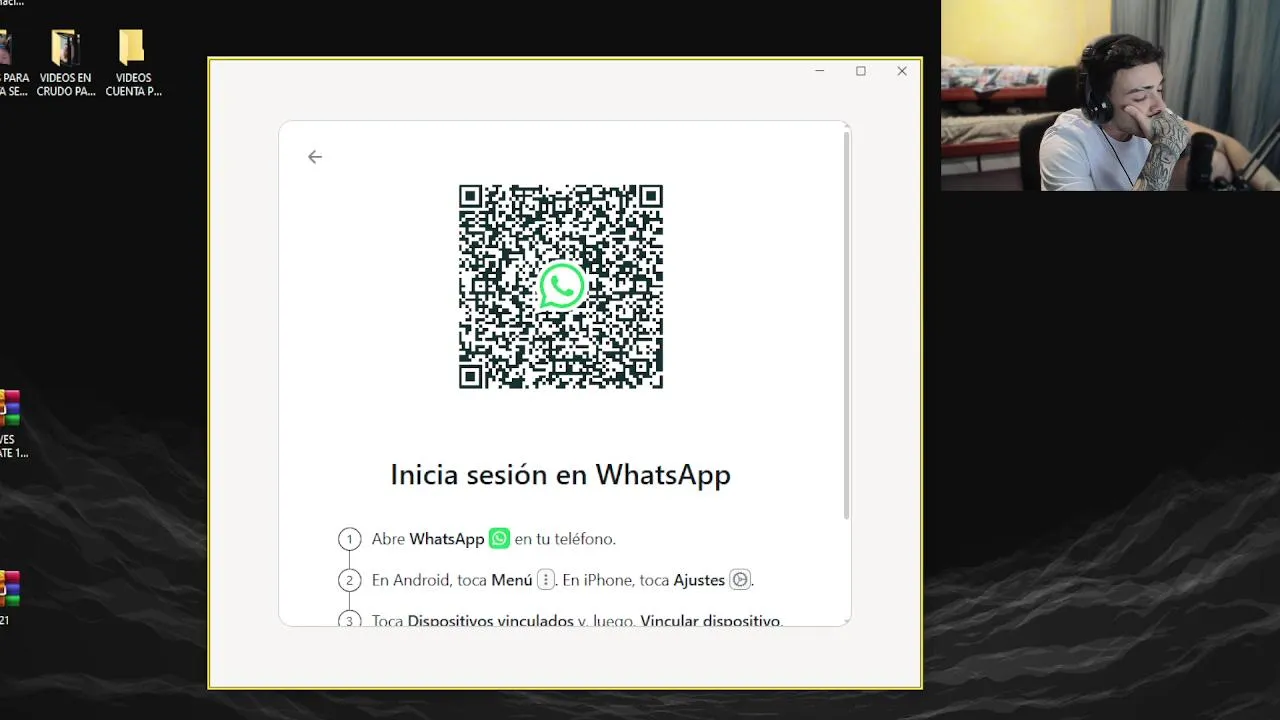Maximize the WhatsApp window
Image resolution: width=1280 pixels, height=720 pixels.
click(x=860, y=71)
